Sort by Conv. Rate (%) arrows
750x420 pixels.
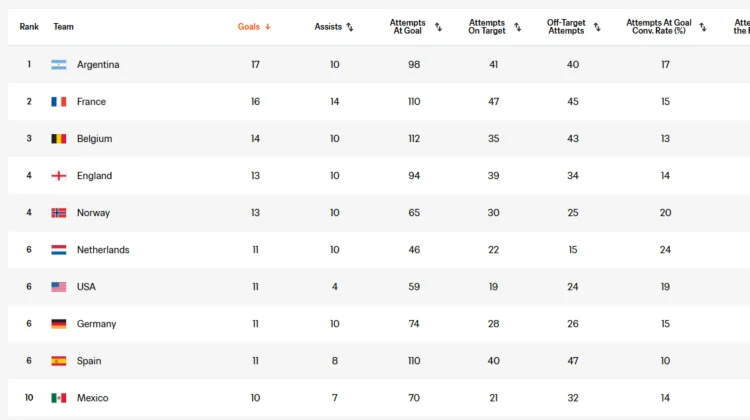pyautogui.click(x=703, y=27)
